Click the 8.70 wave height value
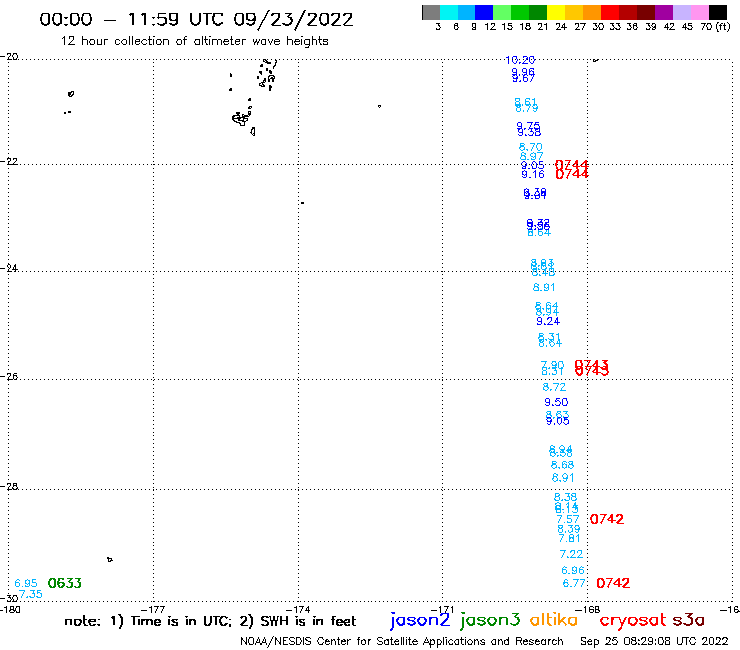This screenshot has height=650, width=740. tap(530, 147)
